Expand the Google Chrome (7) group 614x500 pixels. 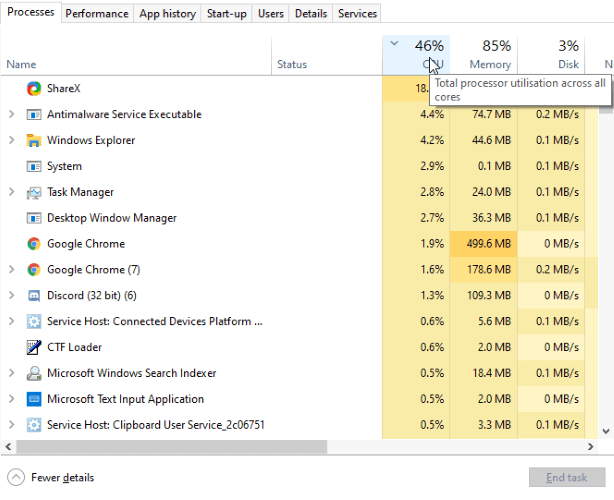[x=11, y=269]
